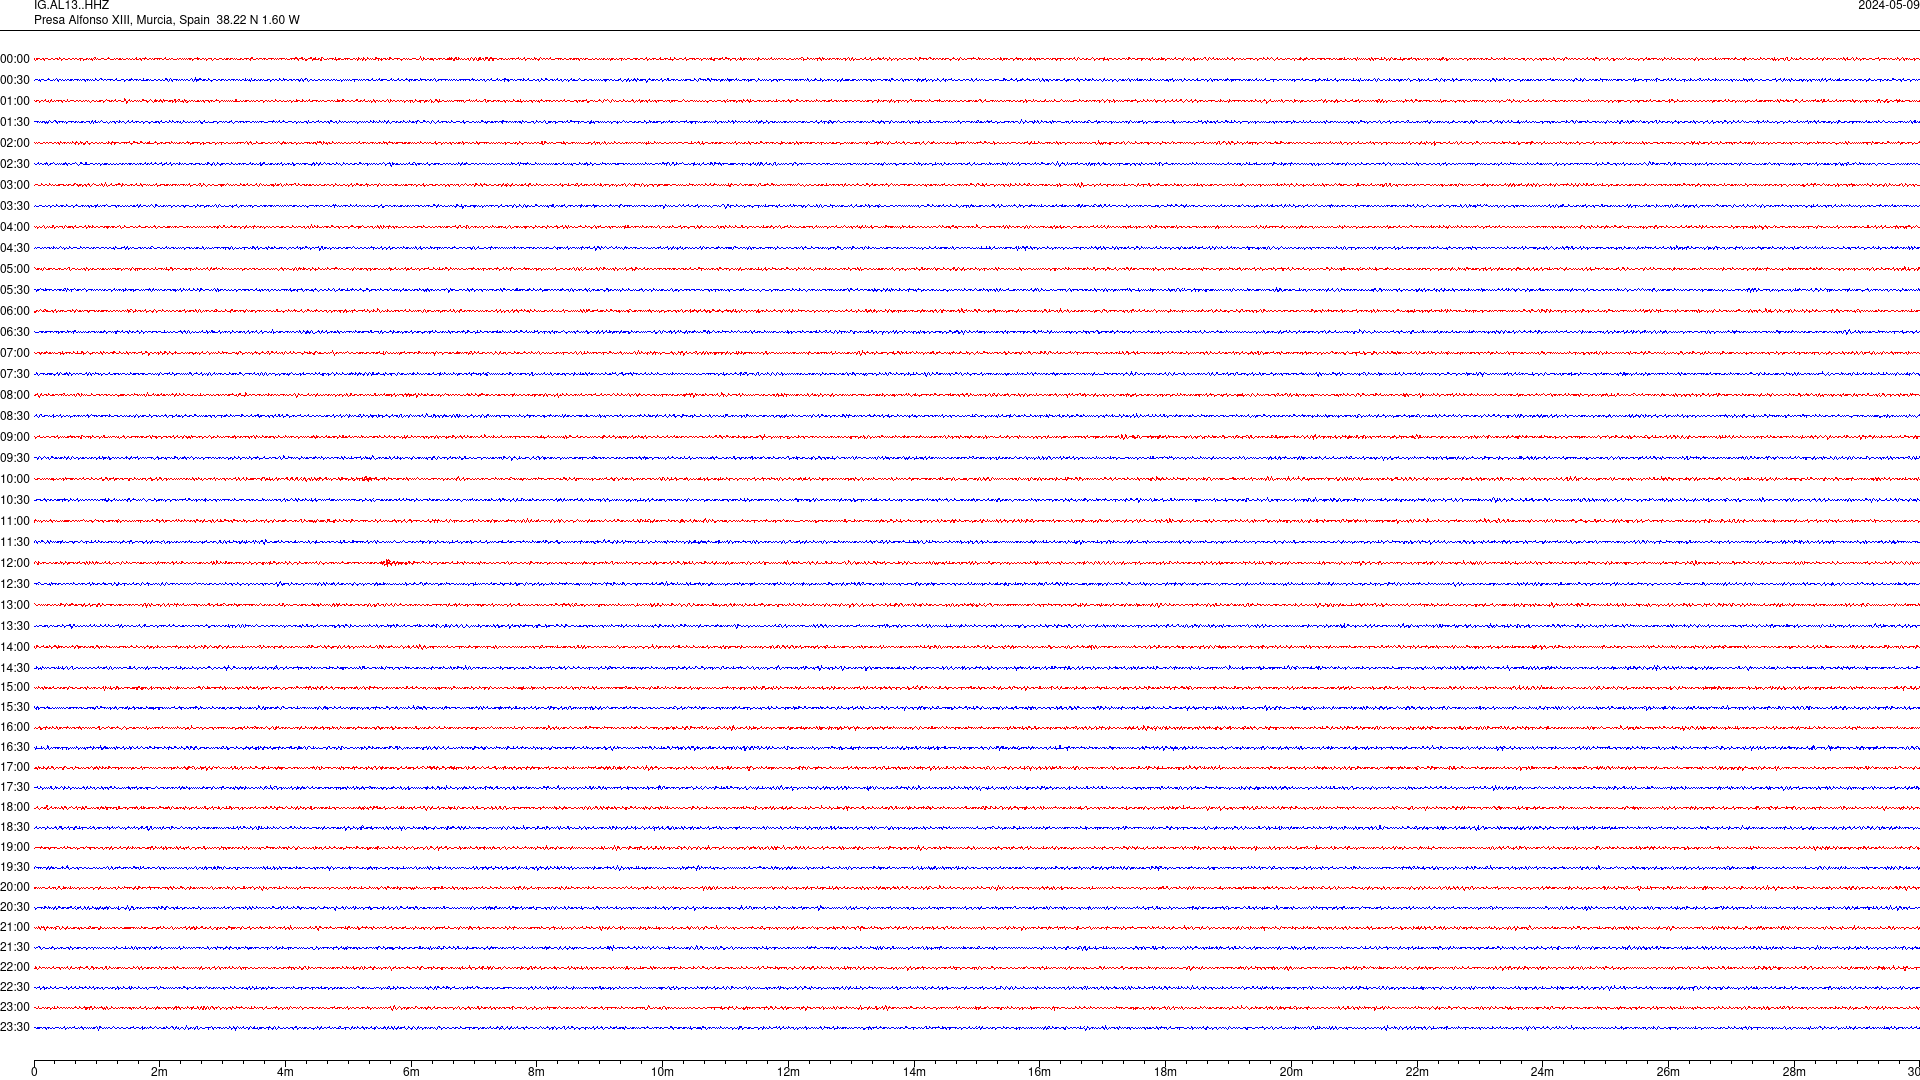The width and height of the screenshot is (1920, 1080).
Task: Click the 26m tick on time axis
Action: point(1668,1072)
